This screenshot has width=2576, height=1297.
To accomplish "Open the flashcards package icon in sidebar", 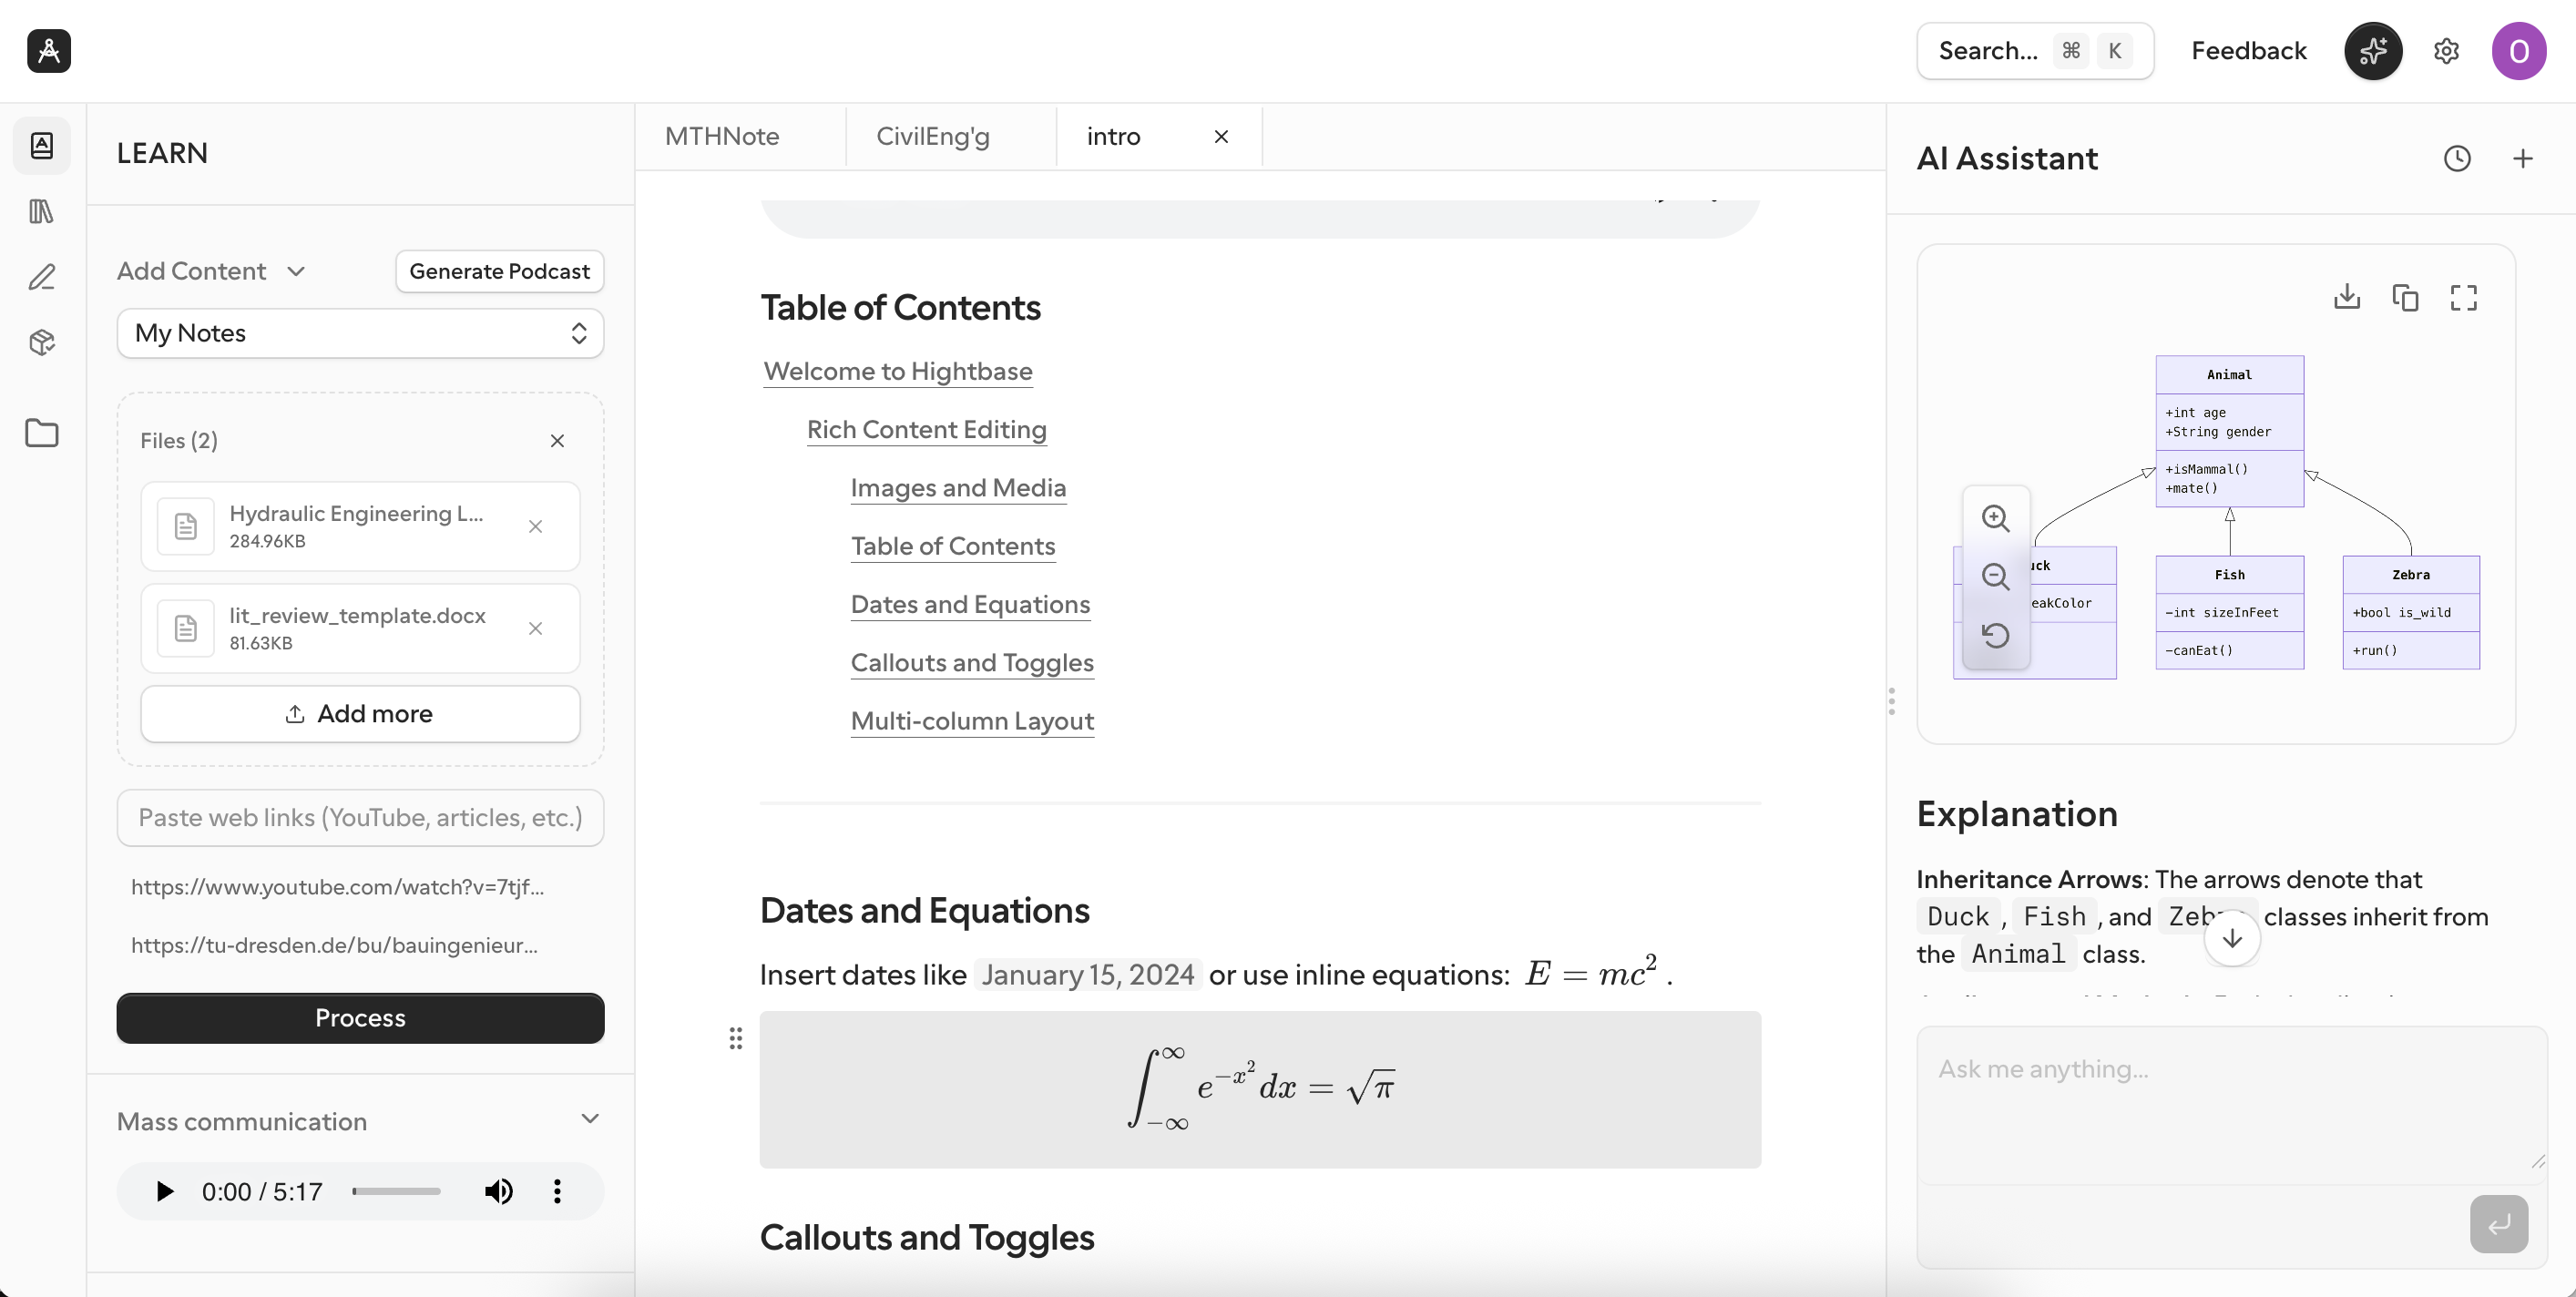I will 41,342.
